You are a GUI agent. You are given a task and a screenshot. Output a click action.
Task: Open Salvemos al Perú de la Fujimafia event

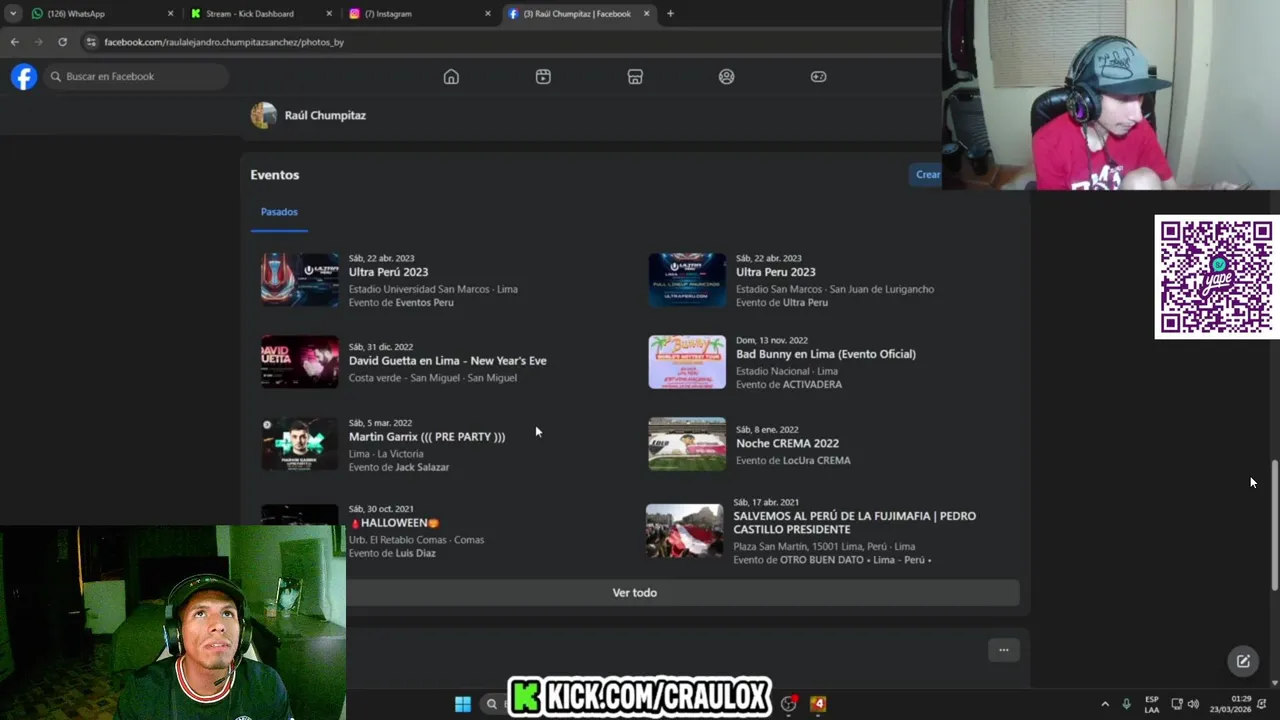click(x=854, y=523)
